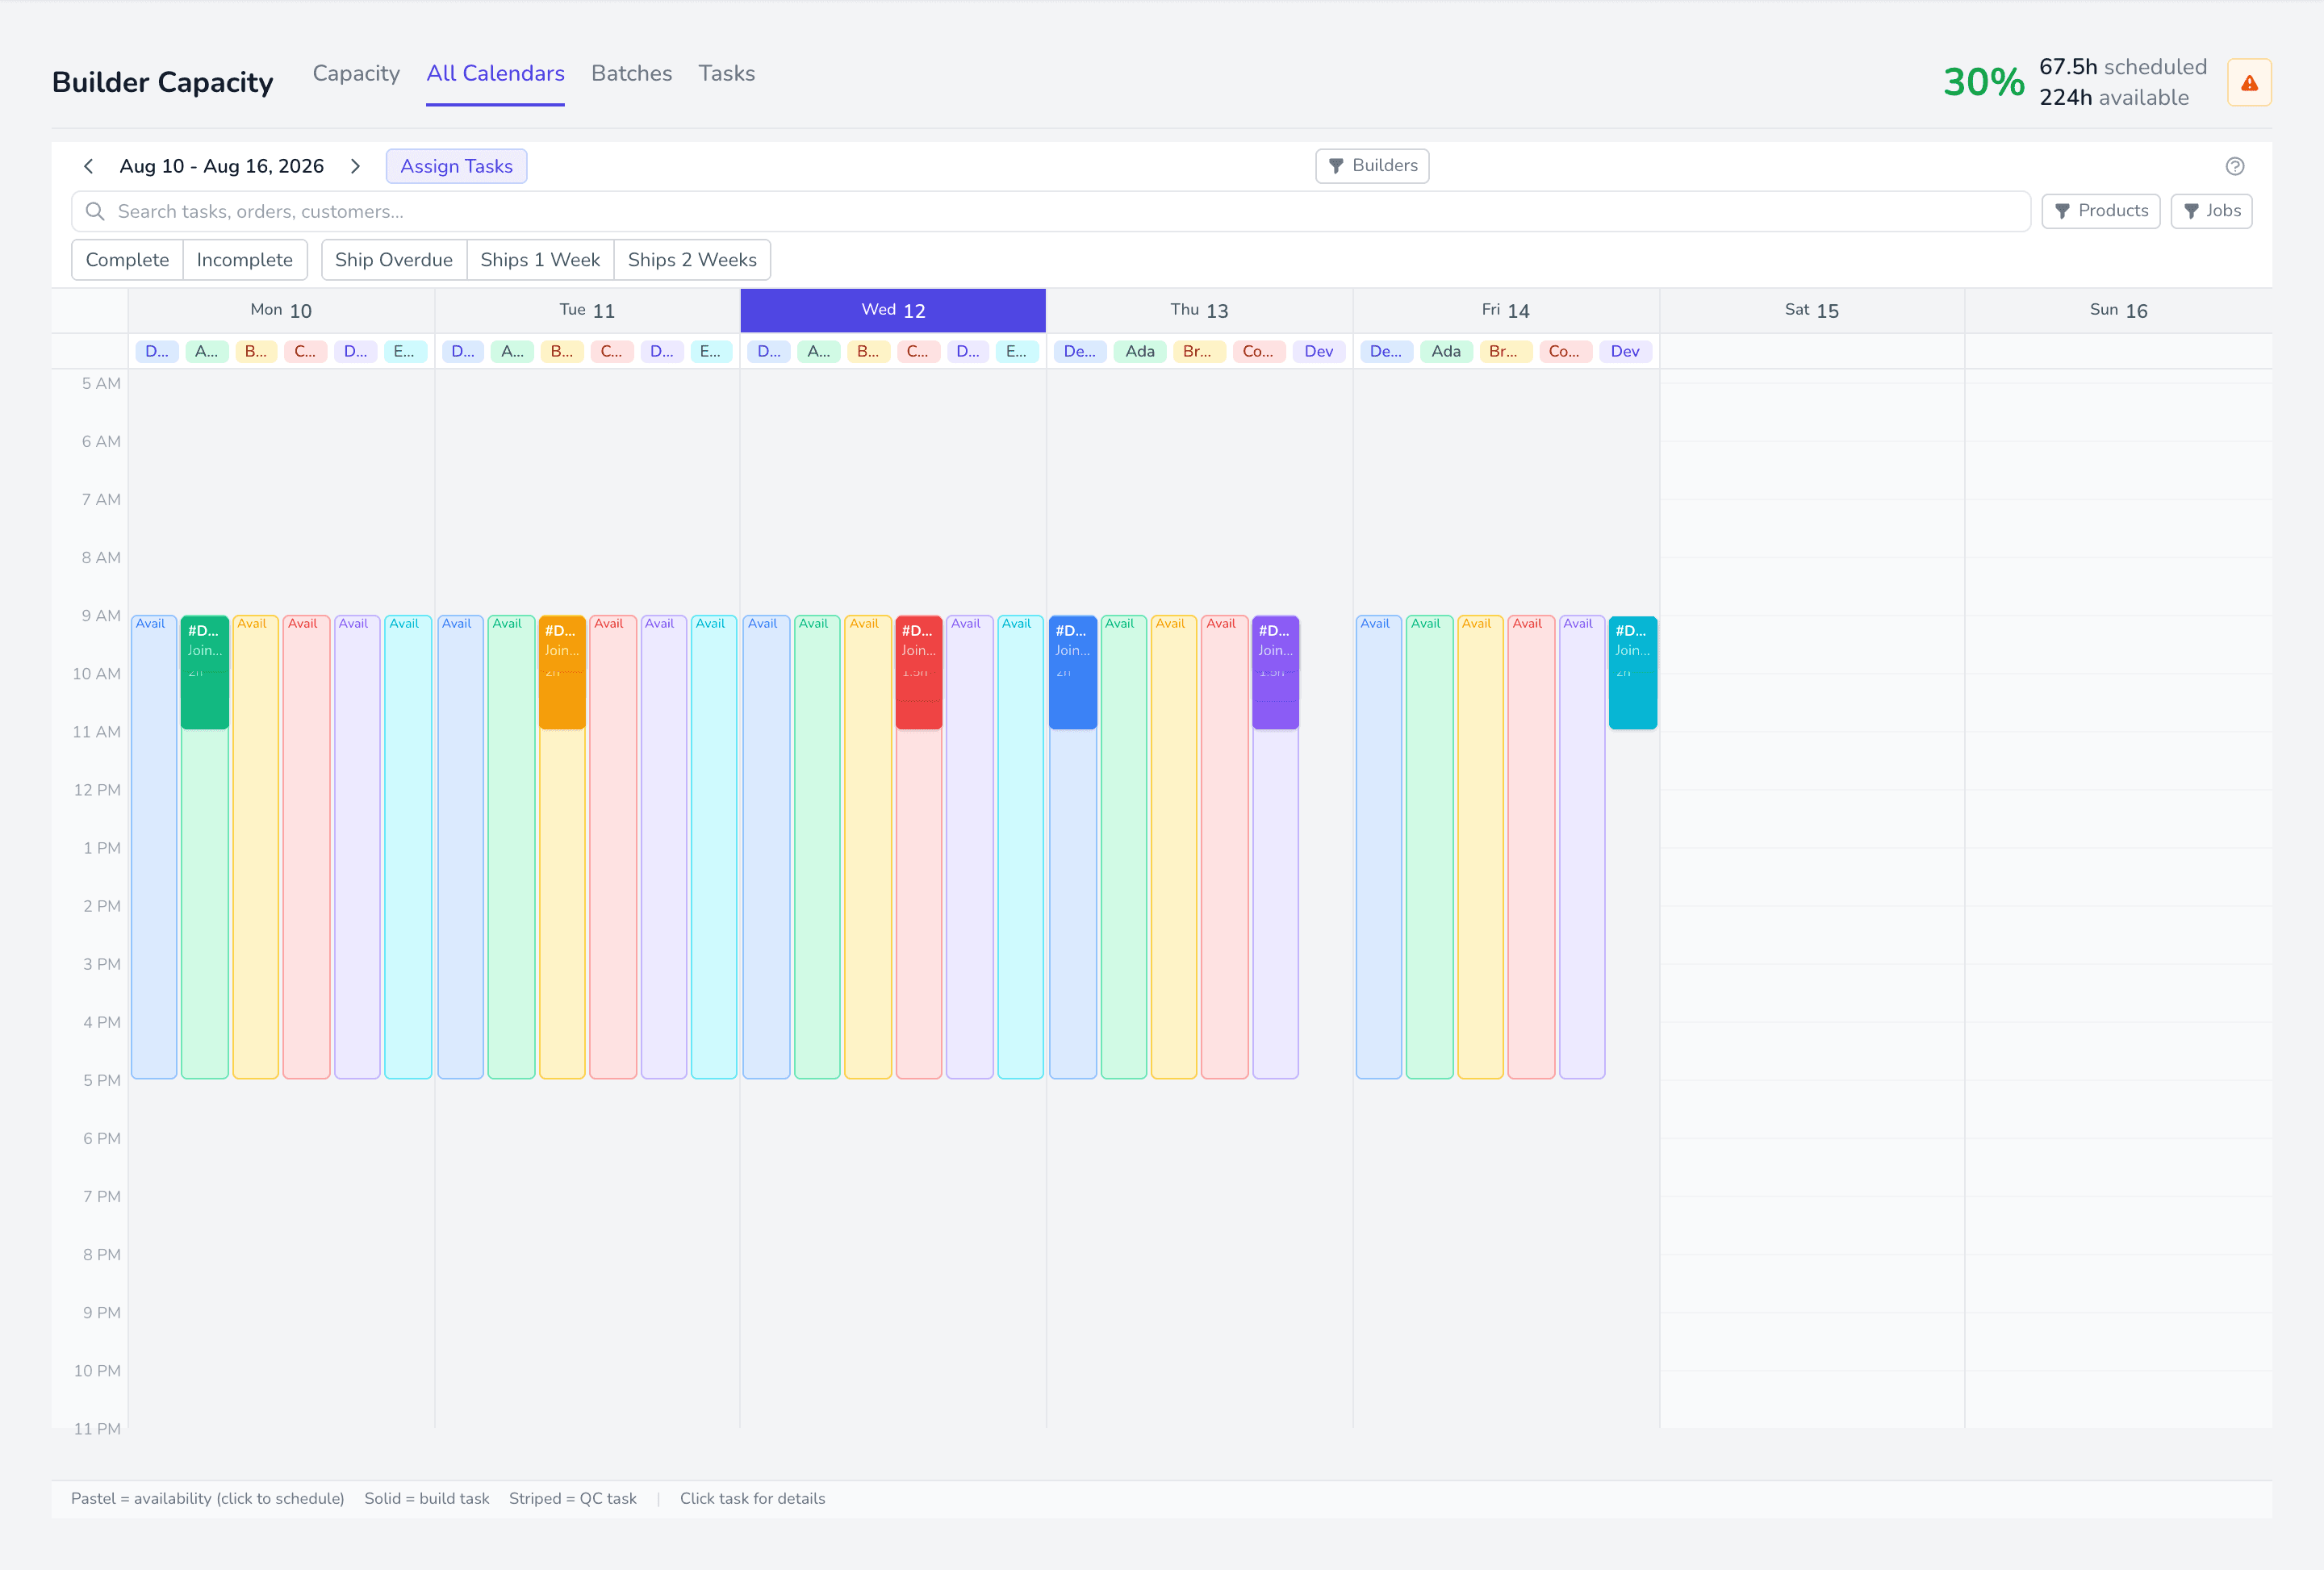Focus the search tasks, orders, customers field
Viewport: 2324px width, 1570px height.
click(1050, 211)
